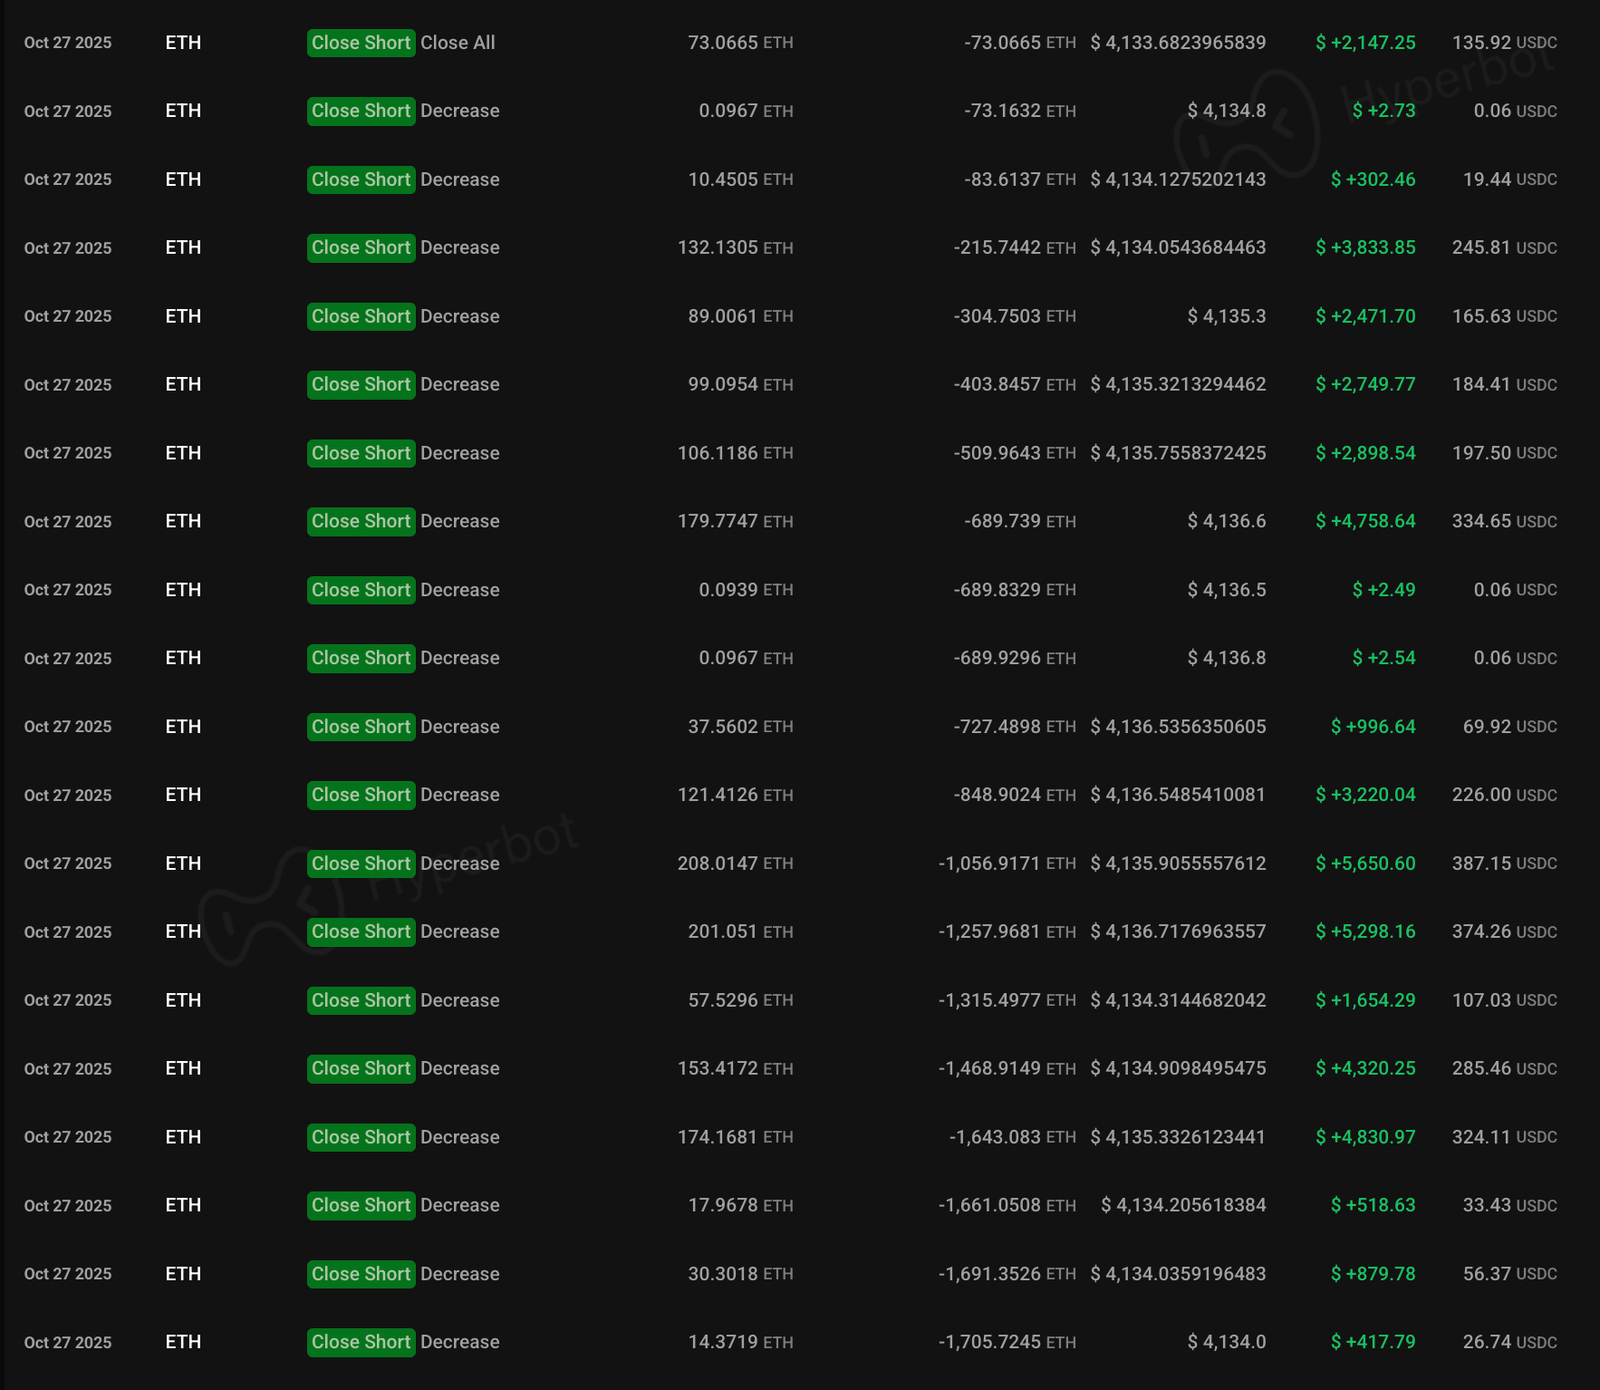Click the price $ 4,134.1275202143

1178,180
